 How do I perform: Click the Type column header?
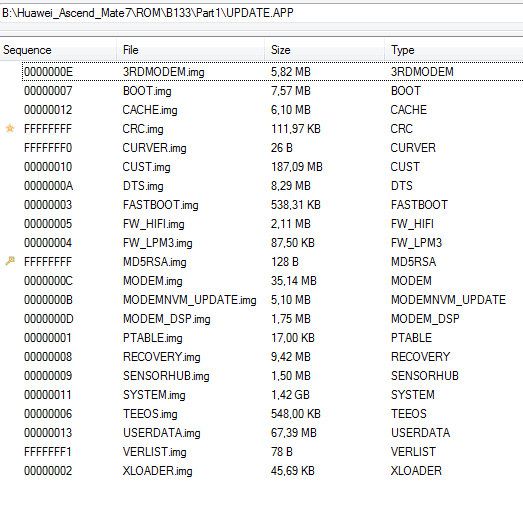pos(454,50)
